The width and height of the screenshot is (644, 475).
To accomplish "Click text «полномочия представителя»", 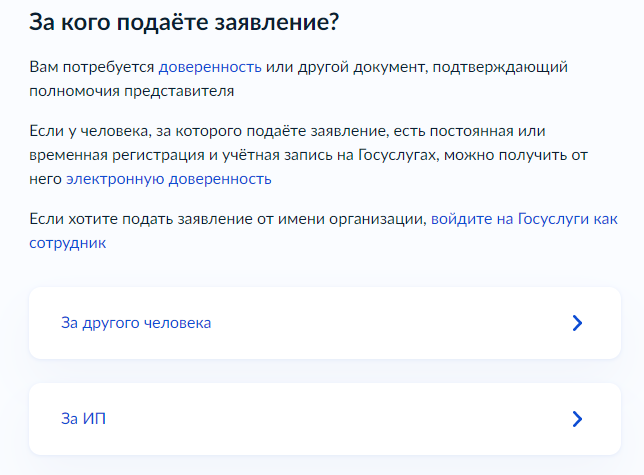I will click(132, 91).
